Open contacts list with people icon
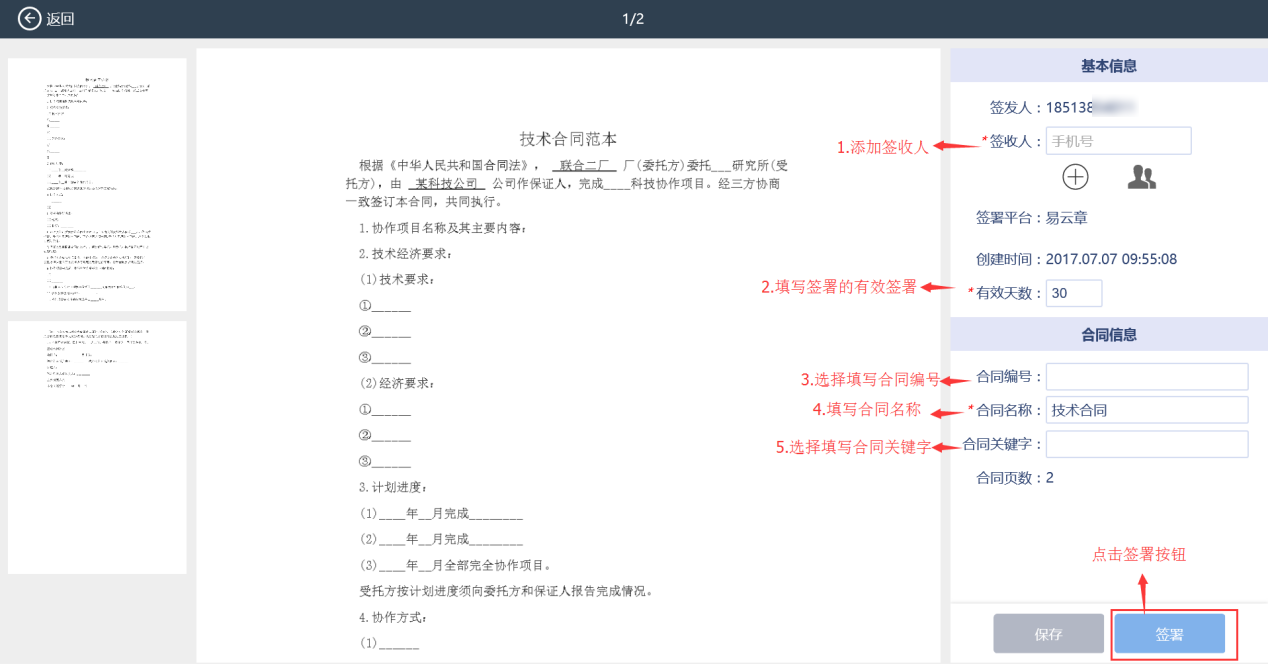1268x664 pixels. [1141, 177]
